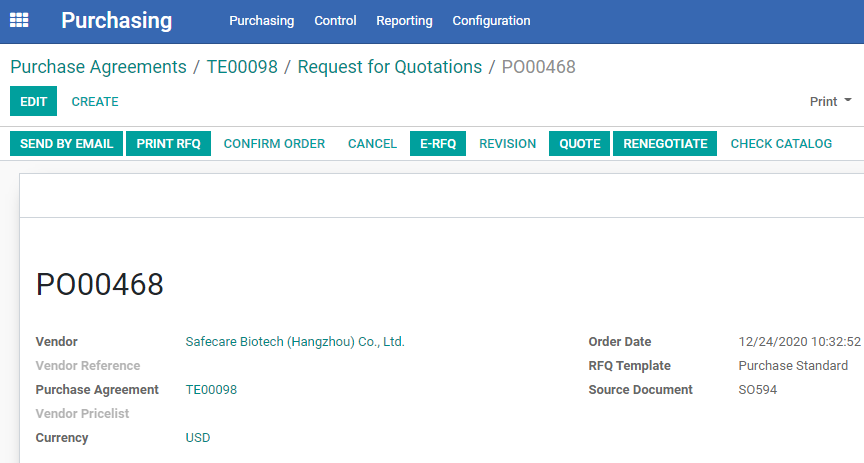Screen dimensions: 864x463
Task: Click the Currency label
Action: pos(62,438)
